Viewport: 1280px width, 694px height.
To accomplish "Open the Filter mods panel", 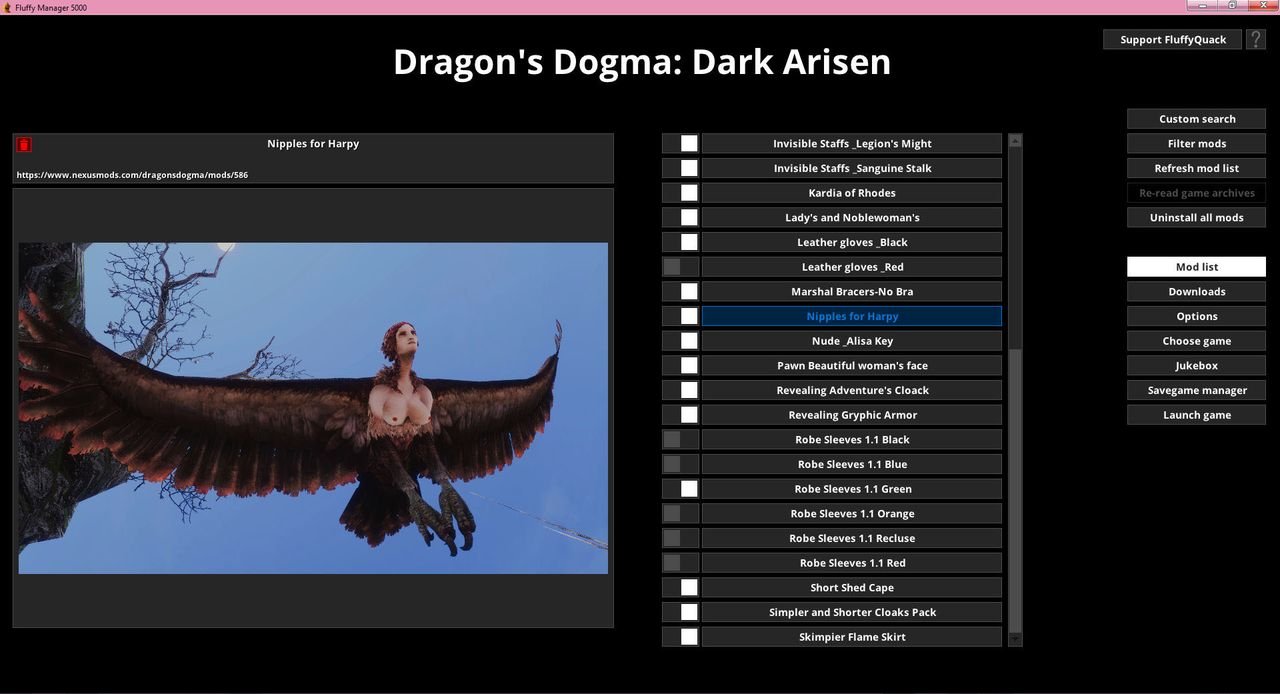I will [x=1196, y=144].
